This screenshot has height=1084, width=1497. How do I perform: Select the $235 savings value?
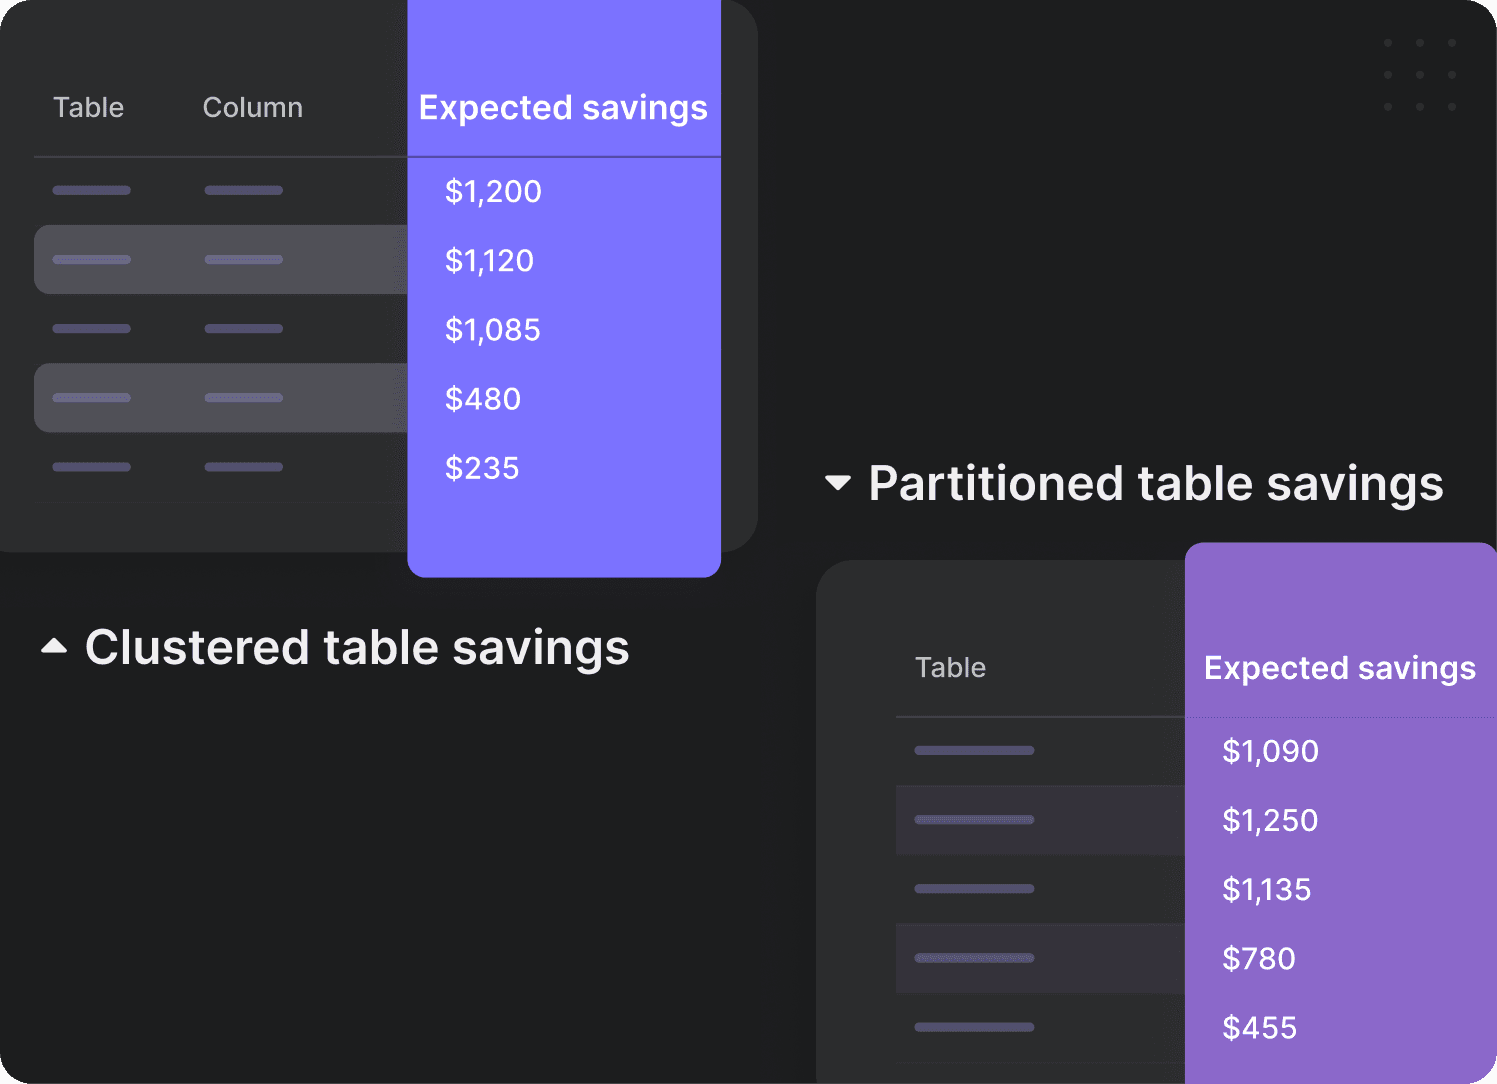pyautogui.click(x=482, y=468)
